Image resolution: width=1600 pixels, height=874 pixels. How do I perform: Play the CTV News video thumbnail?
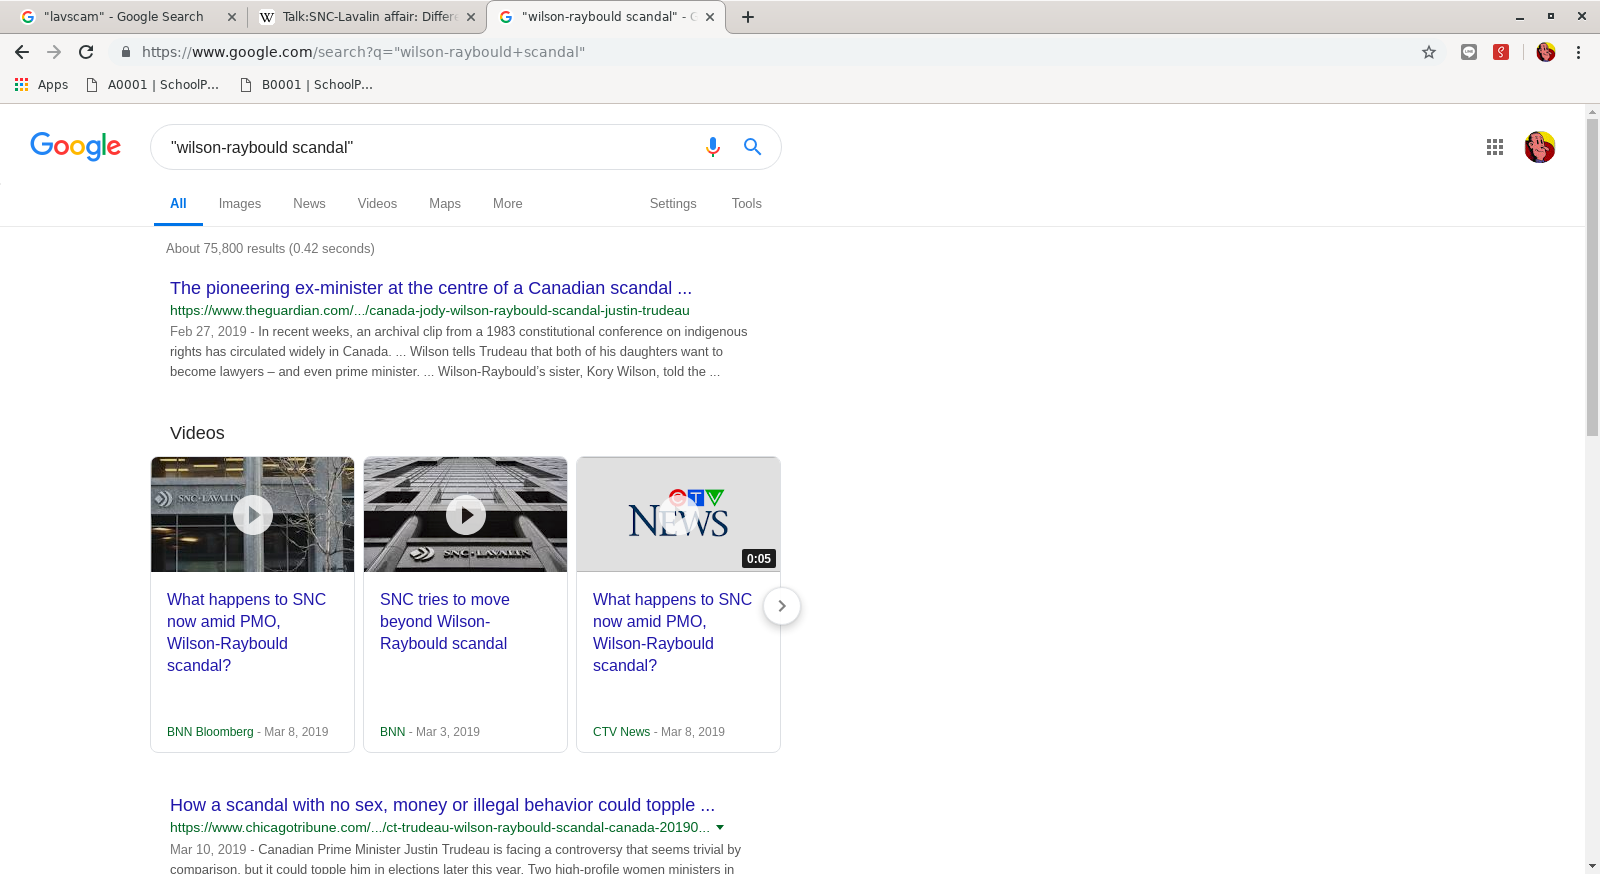tap(679, 515)
